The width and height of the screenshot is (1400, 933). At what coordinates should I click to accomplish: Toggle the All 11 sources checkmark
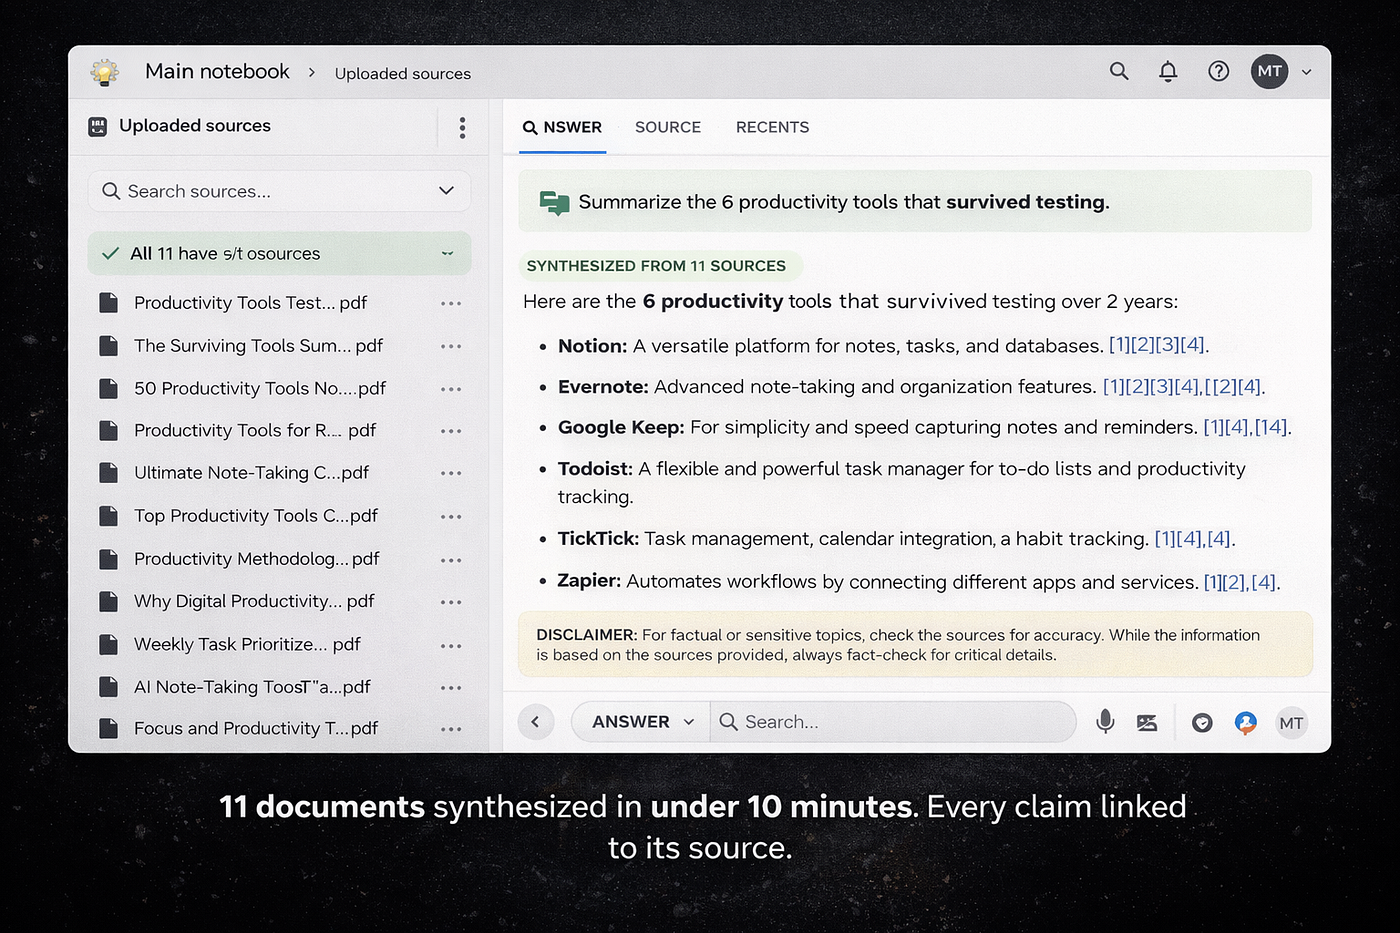pyautogui.click(x=110, y=254)
